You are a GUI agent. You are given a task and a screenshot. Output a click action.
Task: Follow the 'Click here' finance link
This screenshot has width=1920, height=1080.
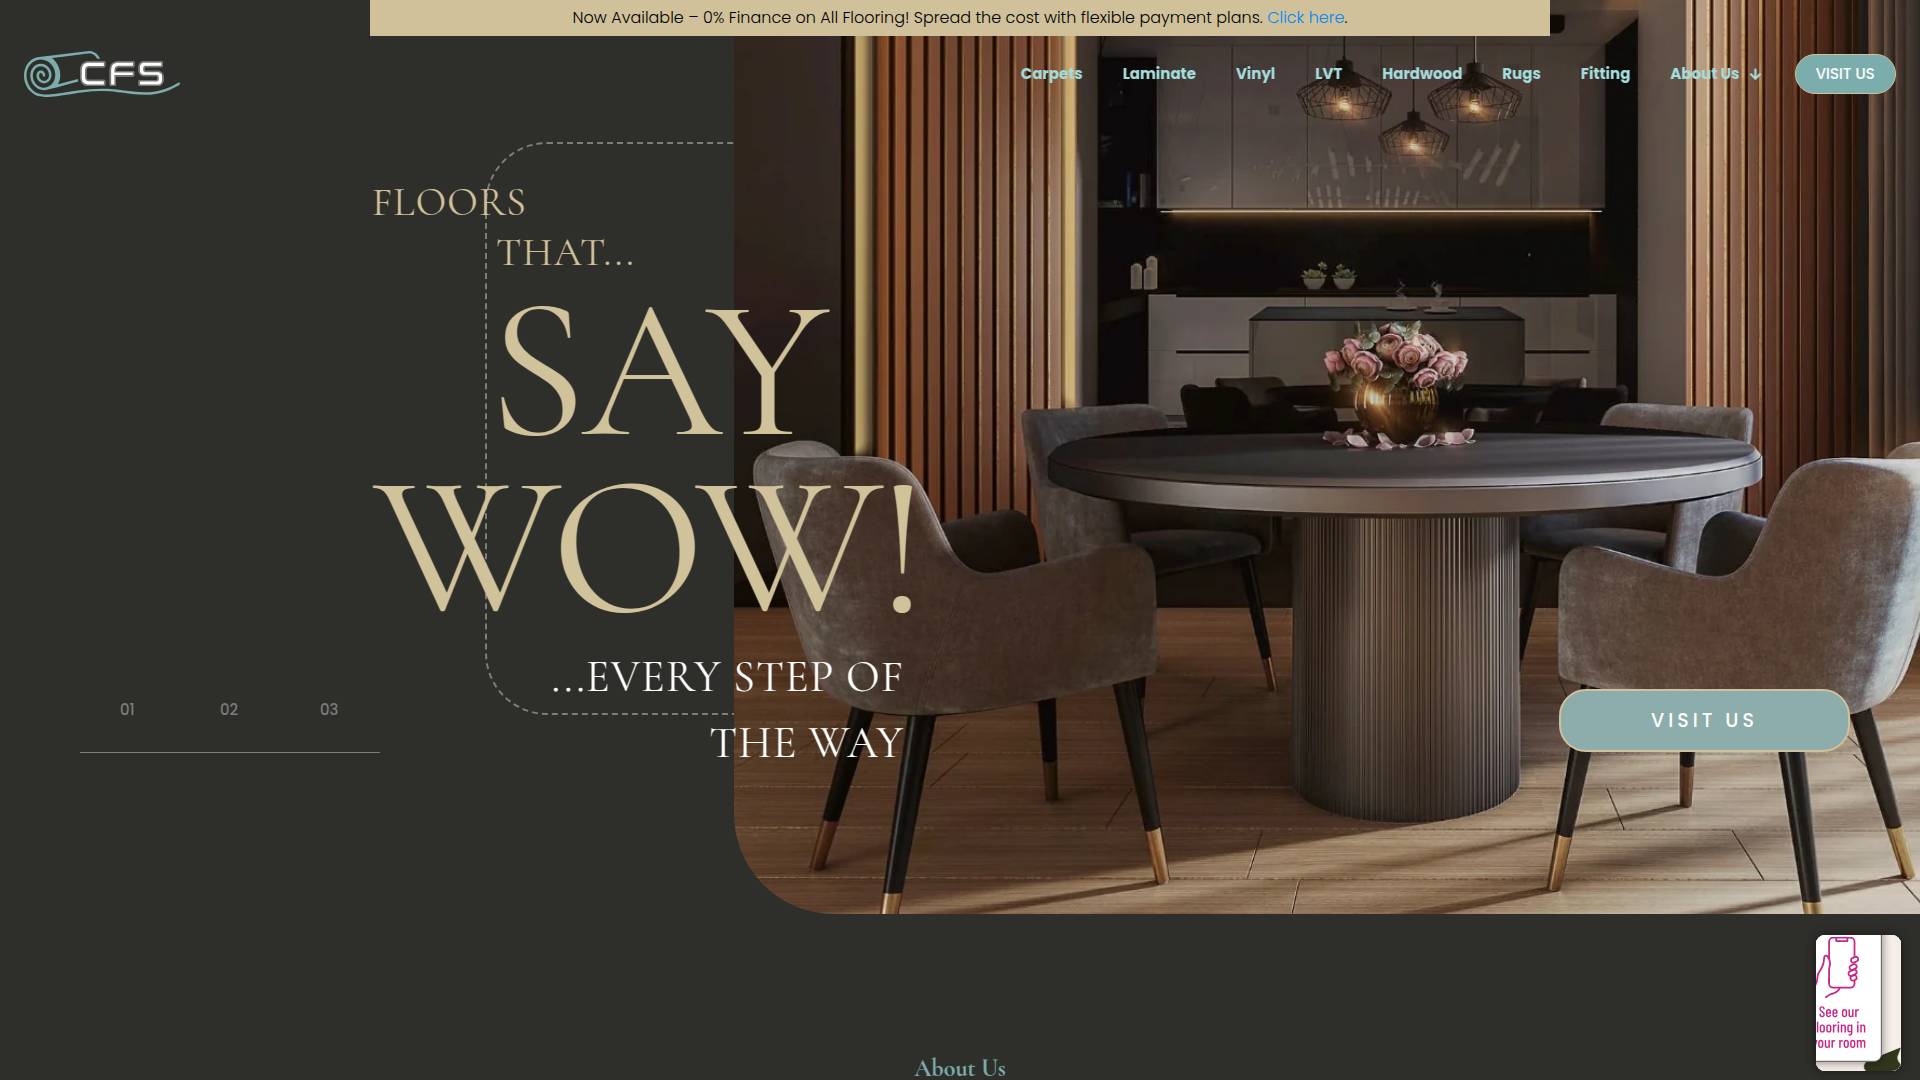(1305, 18)
